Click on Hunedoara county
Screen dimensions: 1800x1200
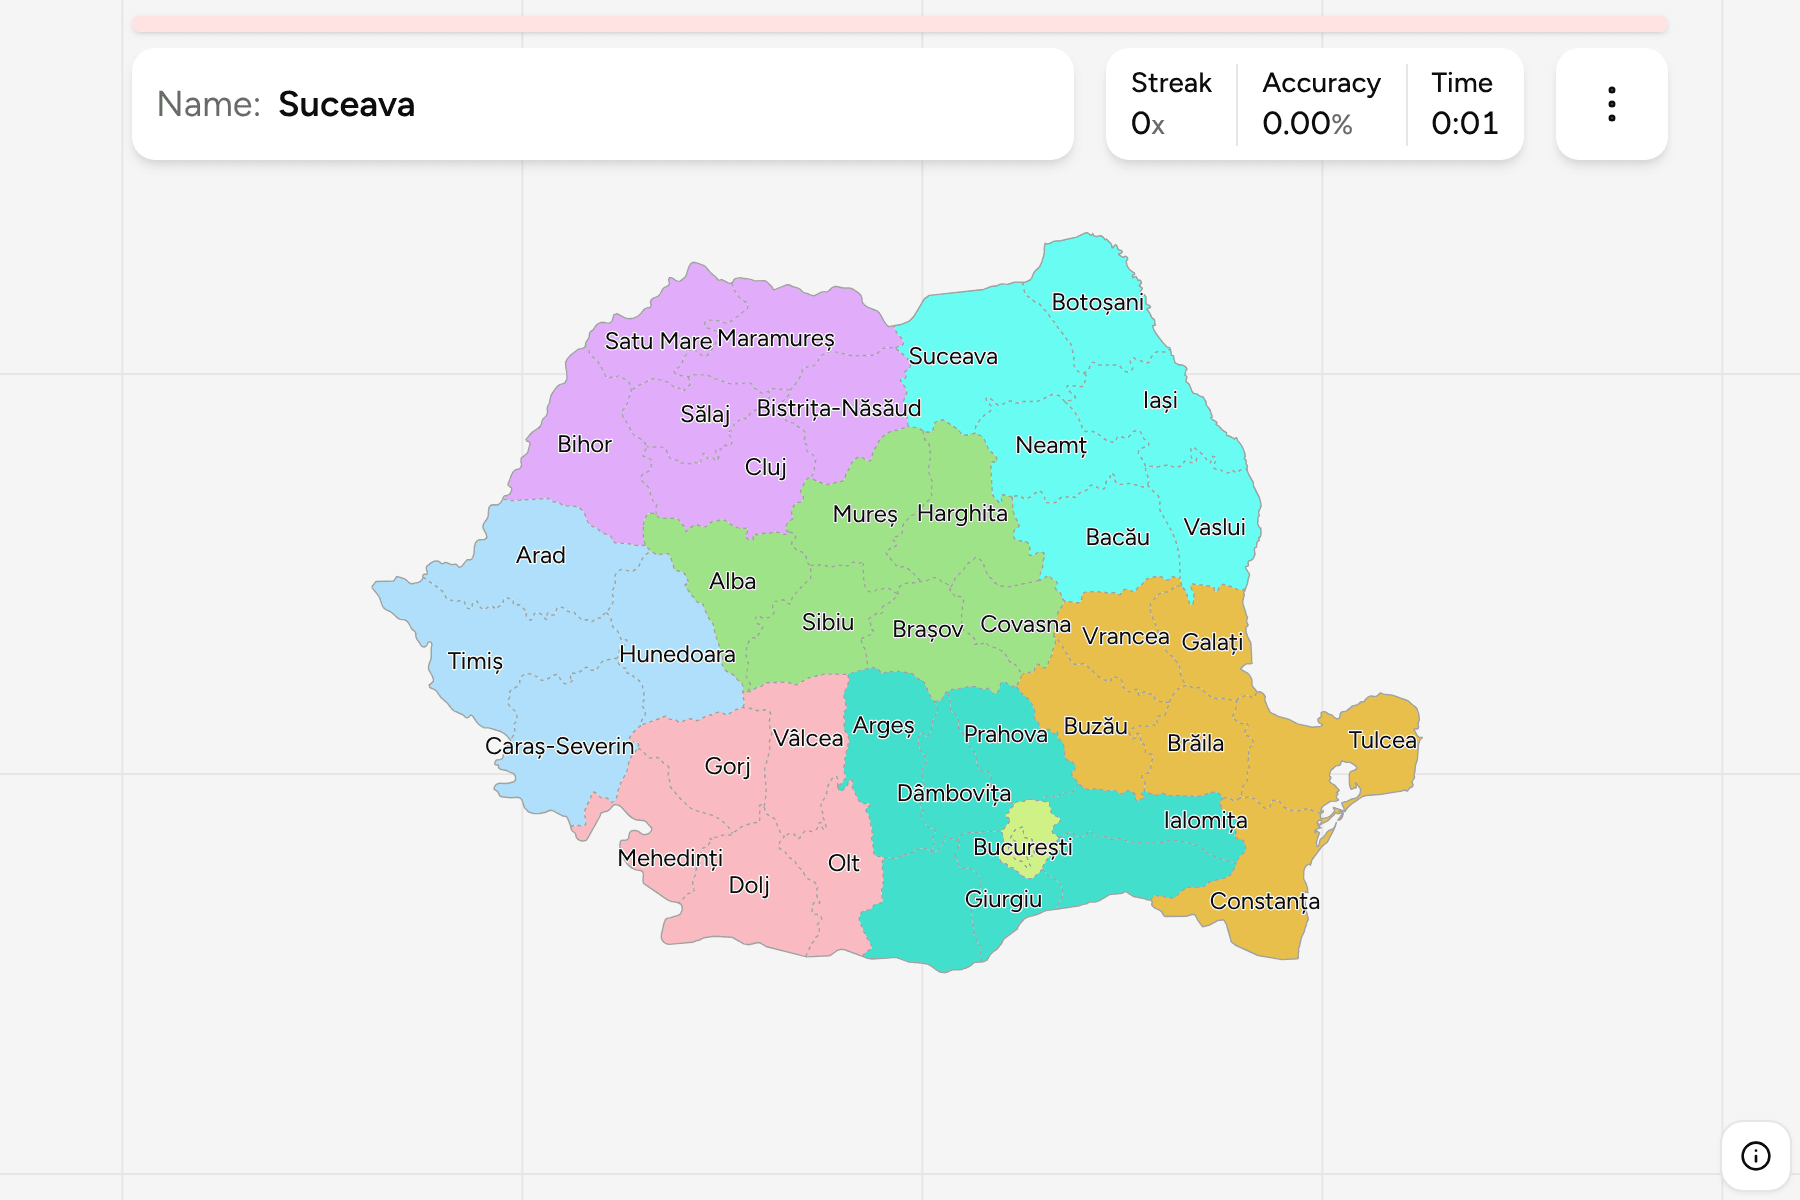coord(677,654)
